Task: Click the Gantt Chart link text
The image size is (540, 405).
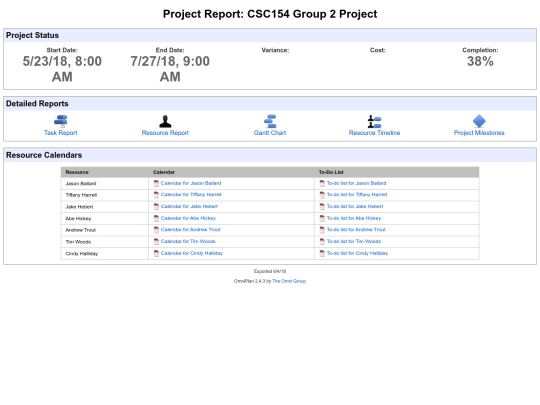Action: pyautogui.click(x=270, y=133)
